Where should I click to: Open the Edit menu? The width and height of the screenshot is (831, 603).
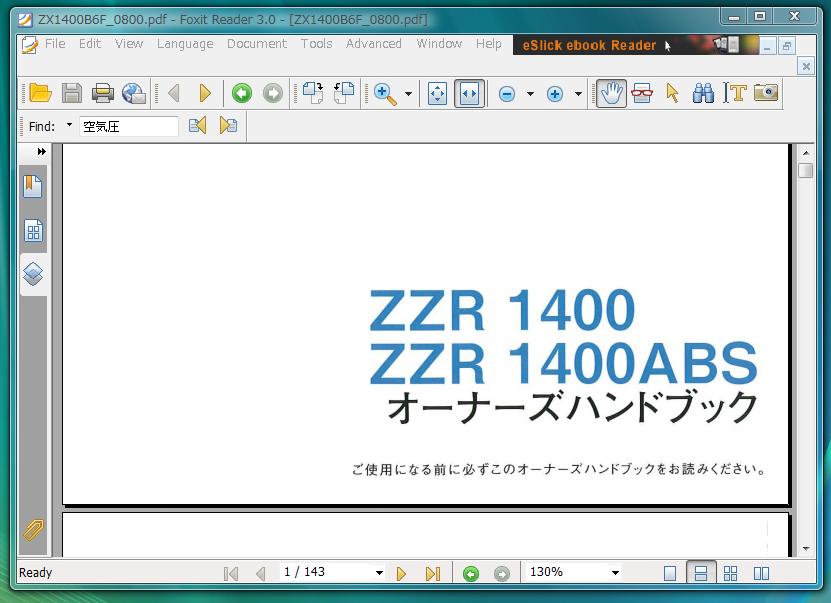(x=90, y=43)
